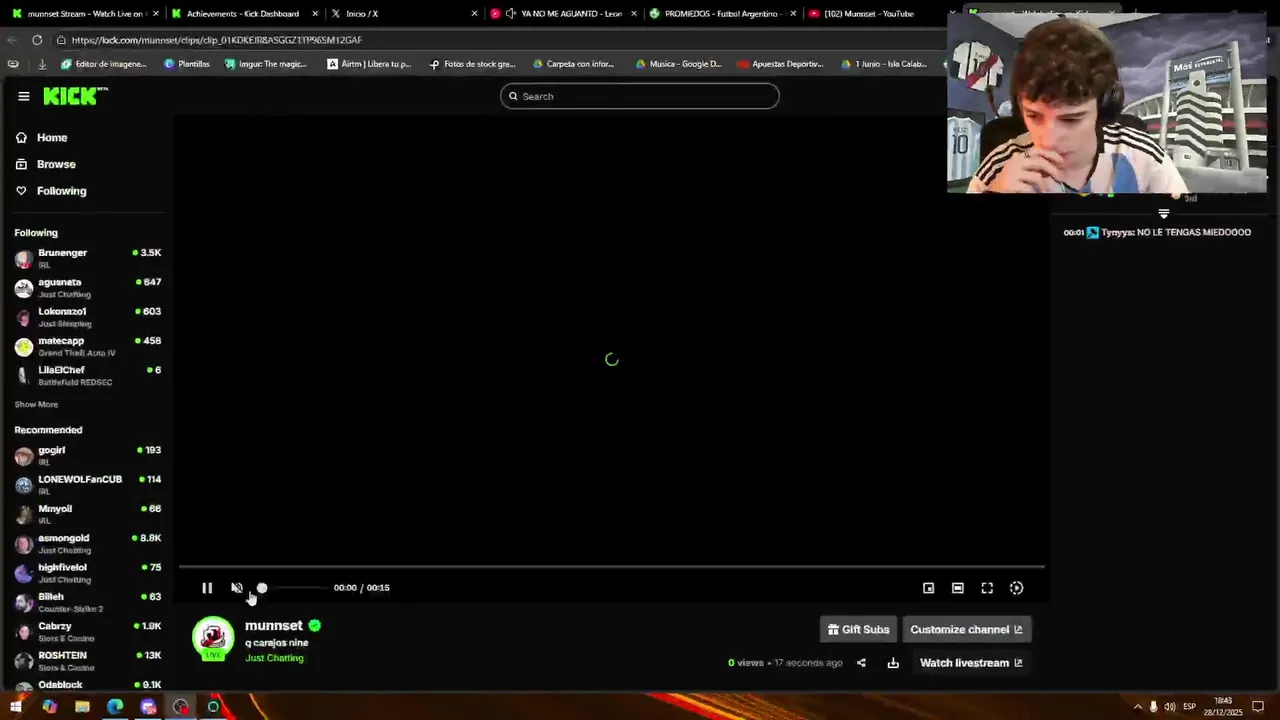
Task: Open Following in sidebar
Action: tap(61, 191)
